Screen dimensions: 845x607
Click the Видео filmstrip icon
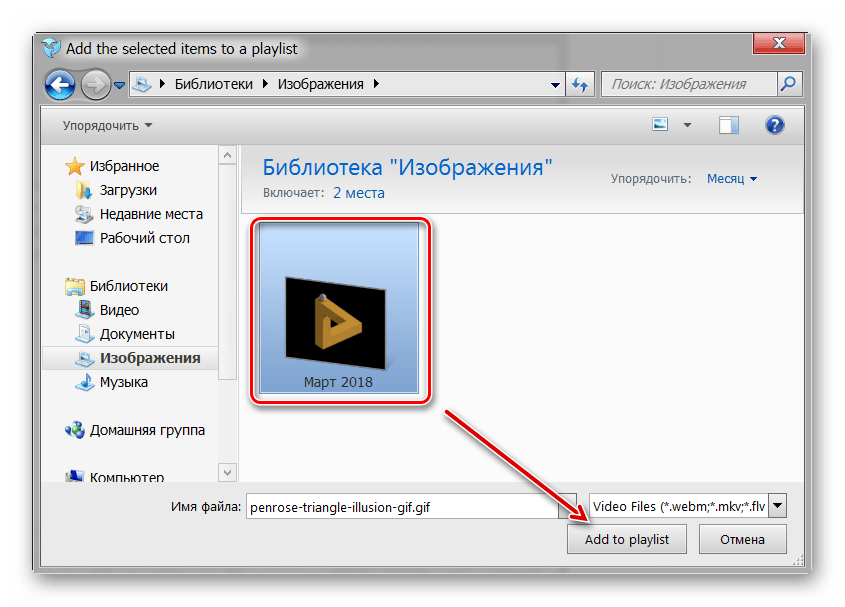point(85,310)
